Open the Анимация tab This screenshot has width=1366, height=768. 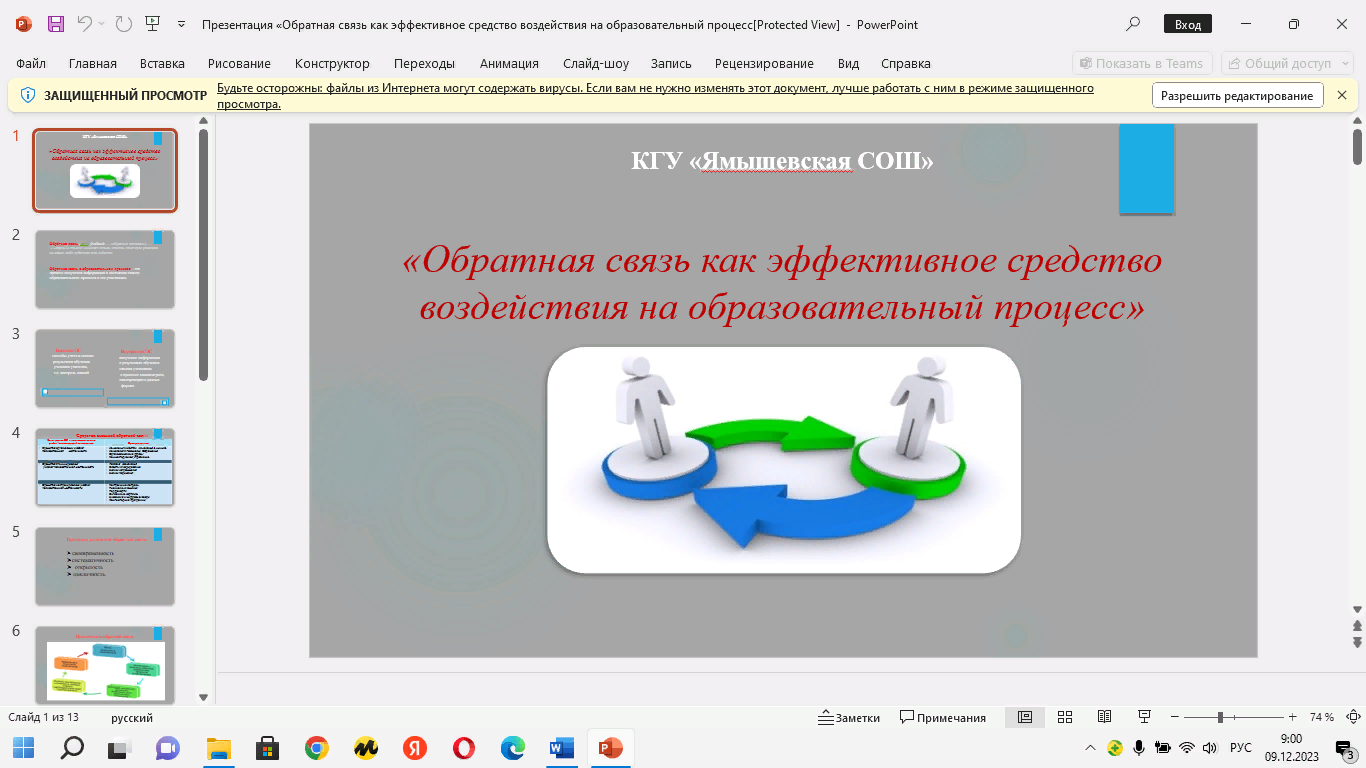click(509, 63)
